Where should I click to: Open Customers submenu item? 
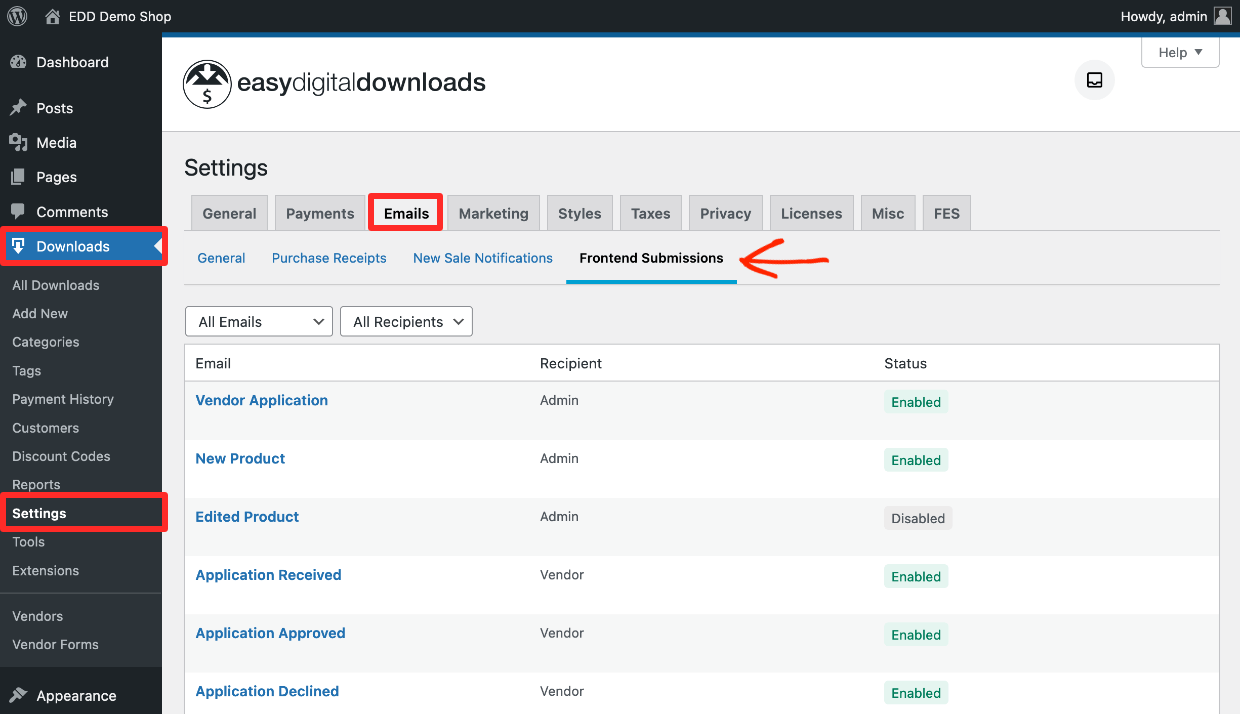[x=45, y=428]
